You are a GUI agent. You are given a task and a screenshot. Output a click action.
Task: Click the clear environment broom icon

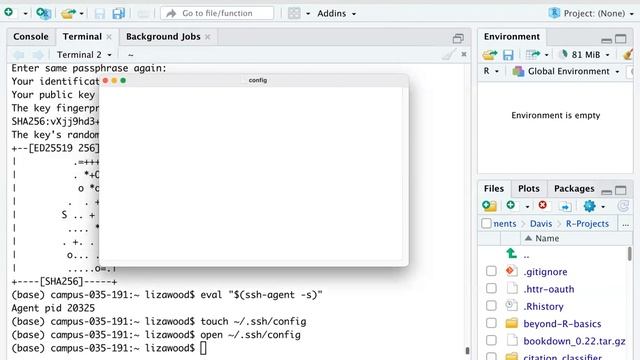628,54
